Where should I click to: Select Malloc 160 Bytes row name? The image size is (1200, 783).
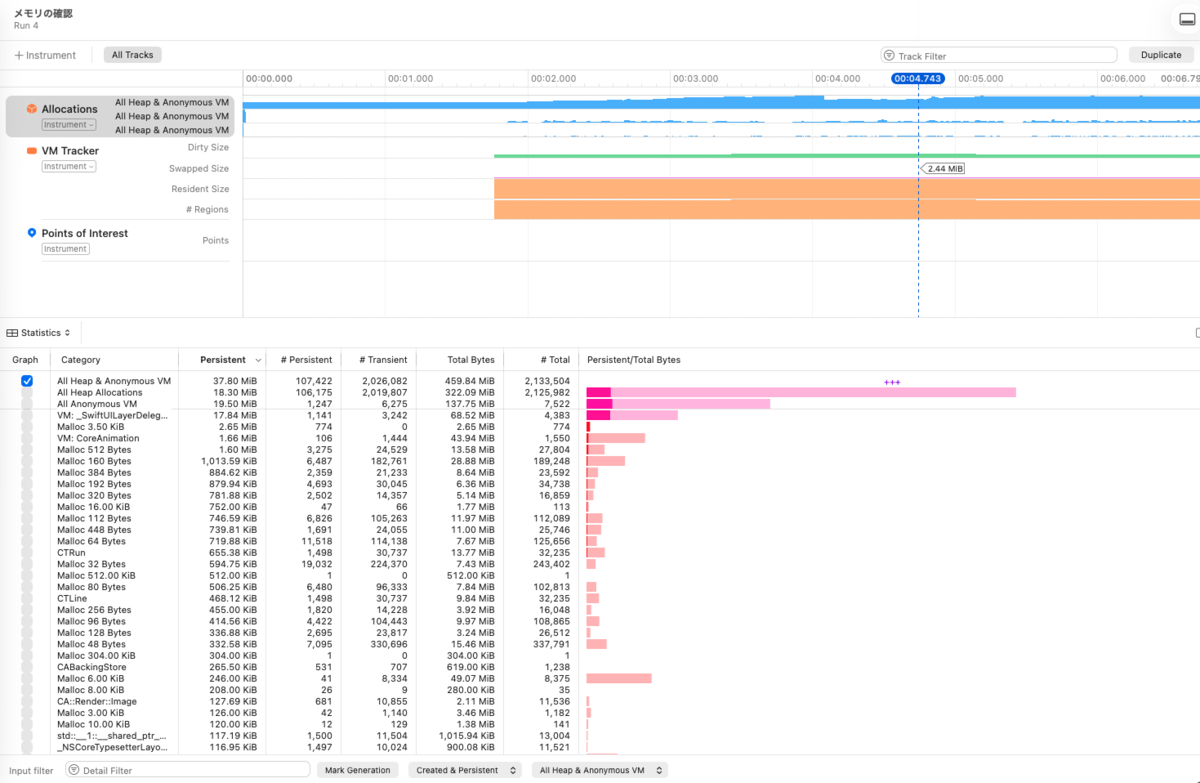click(x=94, y=461)
